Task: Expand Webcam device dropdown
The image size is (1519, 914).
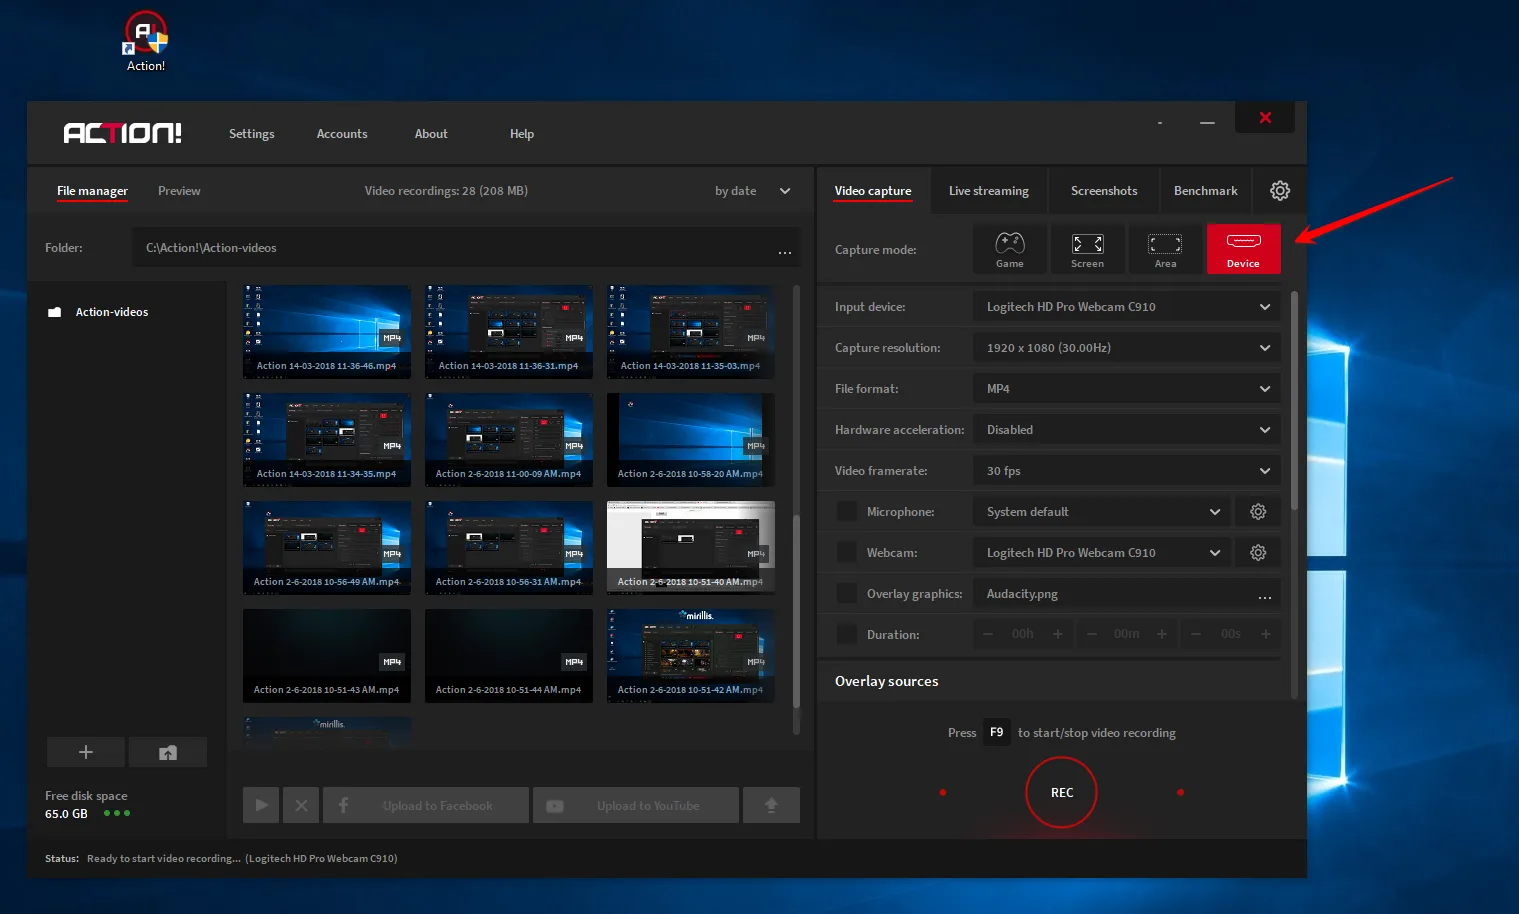Action: click(1102, 553)
